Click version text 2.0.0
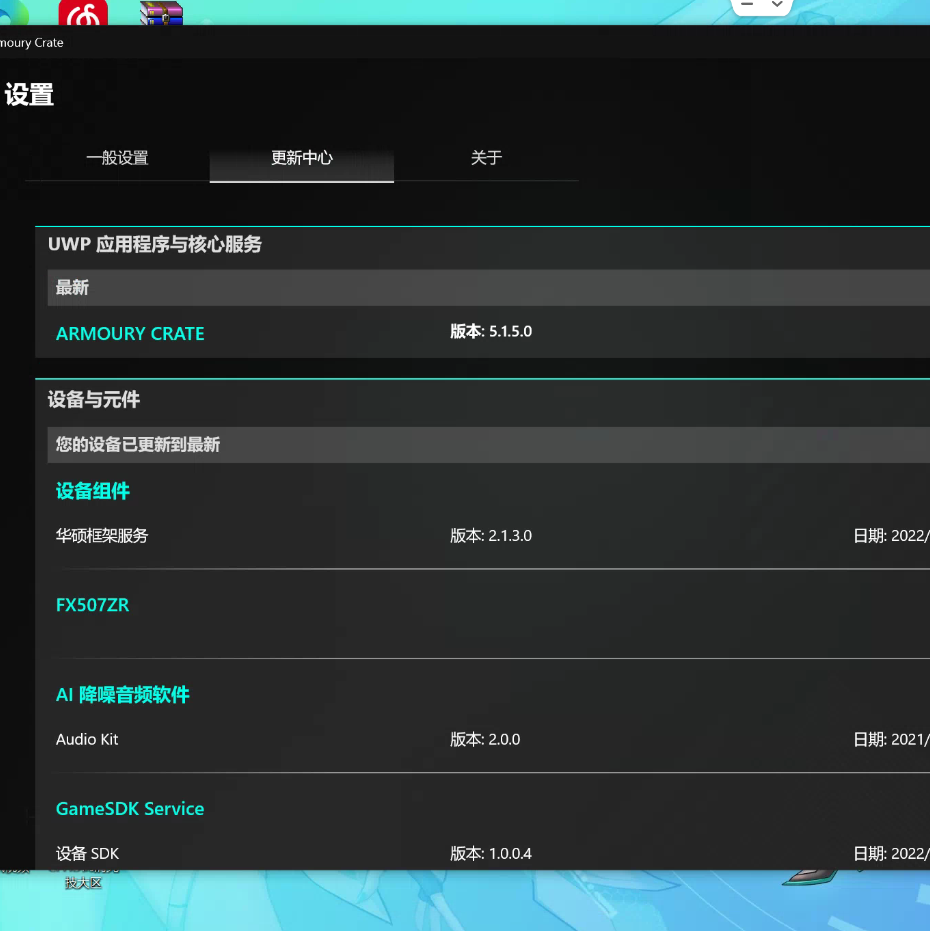 click(x=504, y=740)
